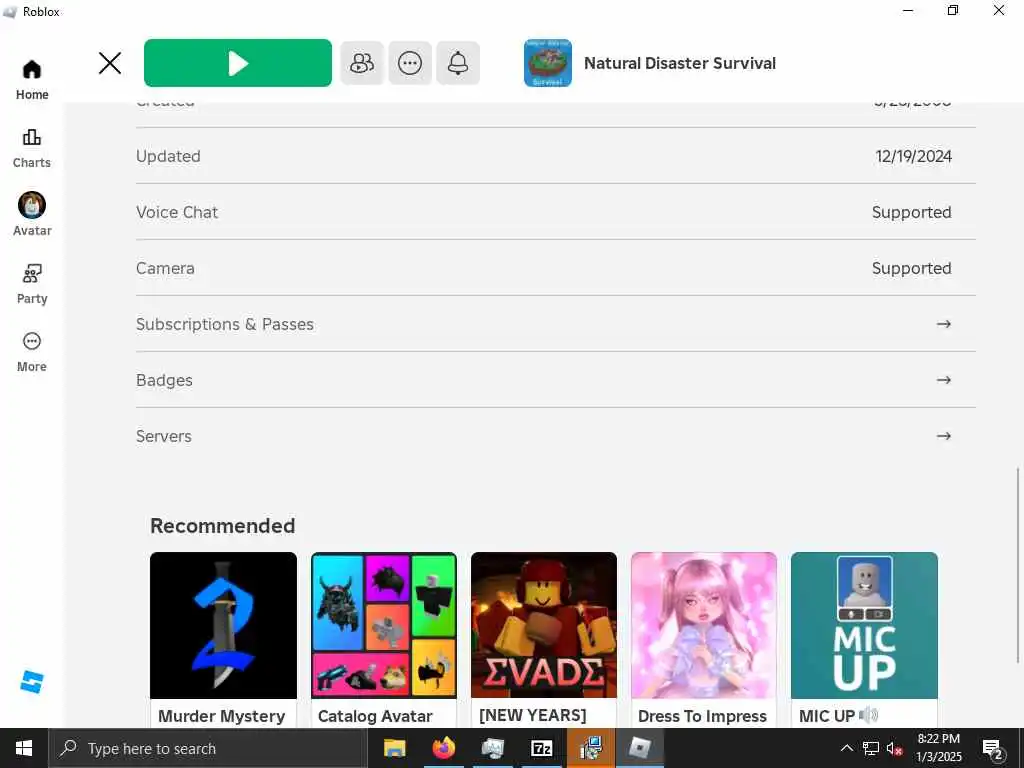Viewport: 1024px width, 768px height.
Task: Click the Updated row label
Action: [x=168, y=157]
